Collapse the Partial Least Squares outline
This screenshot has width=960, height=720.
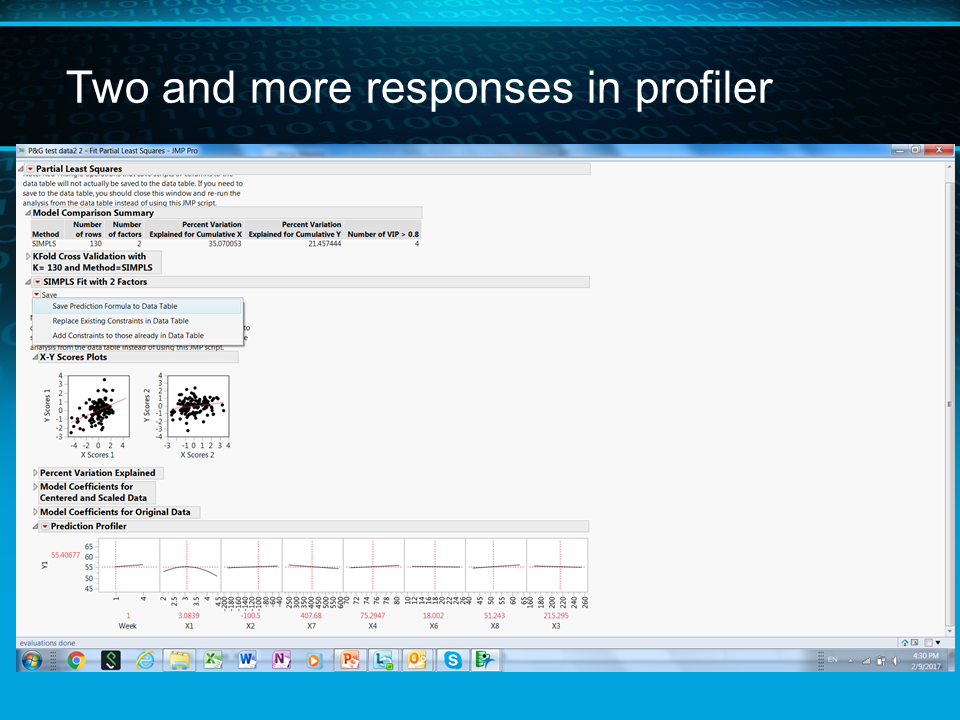[21, 169]
